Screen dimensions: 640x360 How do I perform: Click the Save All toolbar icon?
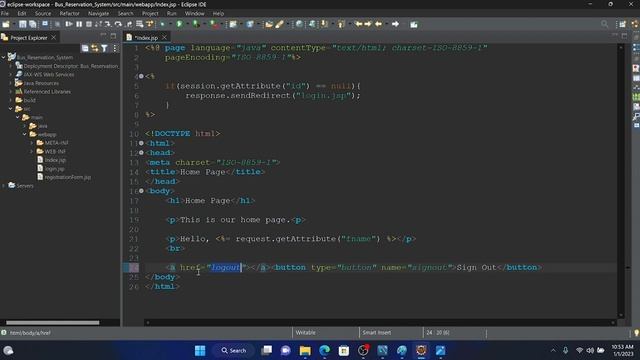click(x=33, y=24)
